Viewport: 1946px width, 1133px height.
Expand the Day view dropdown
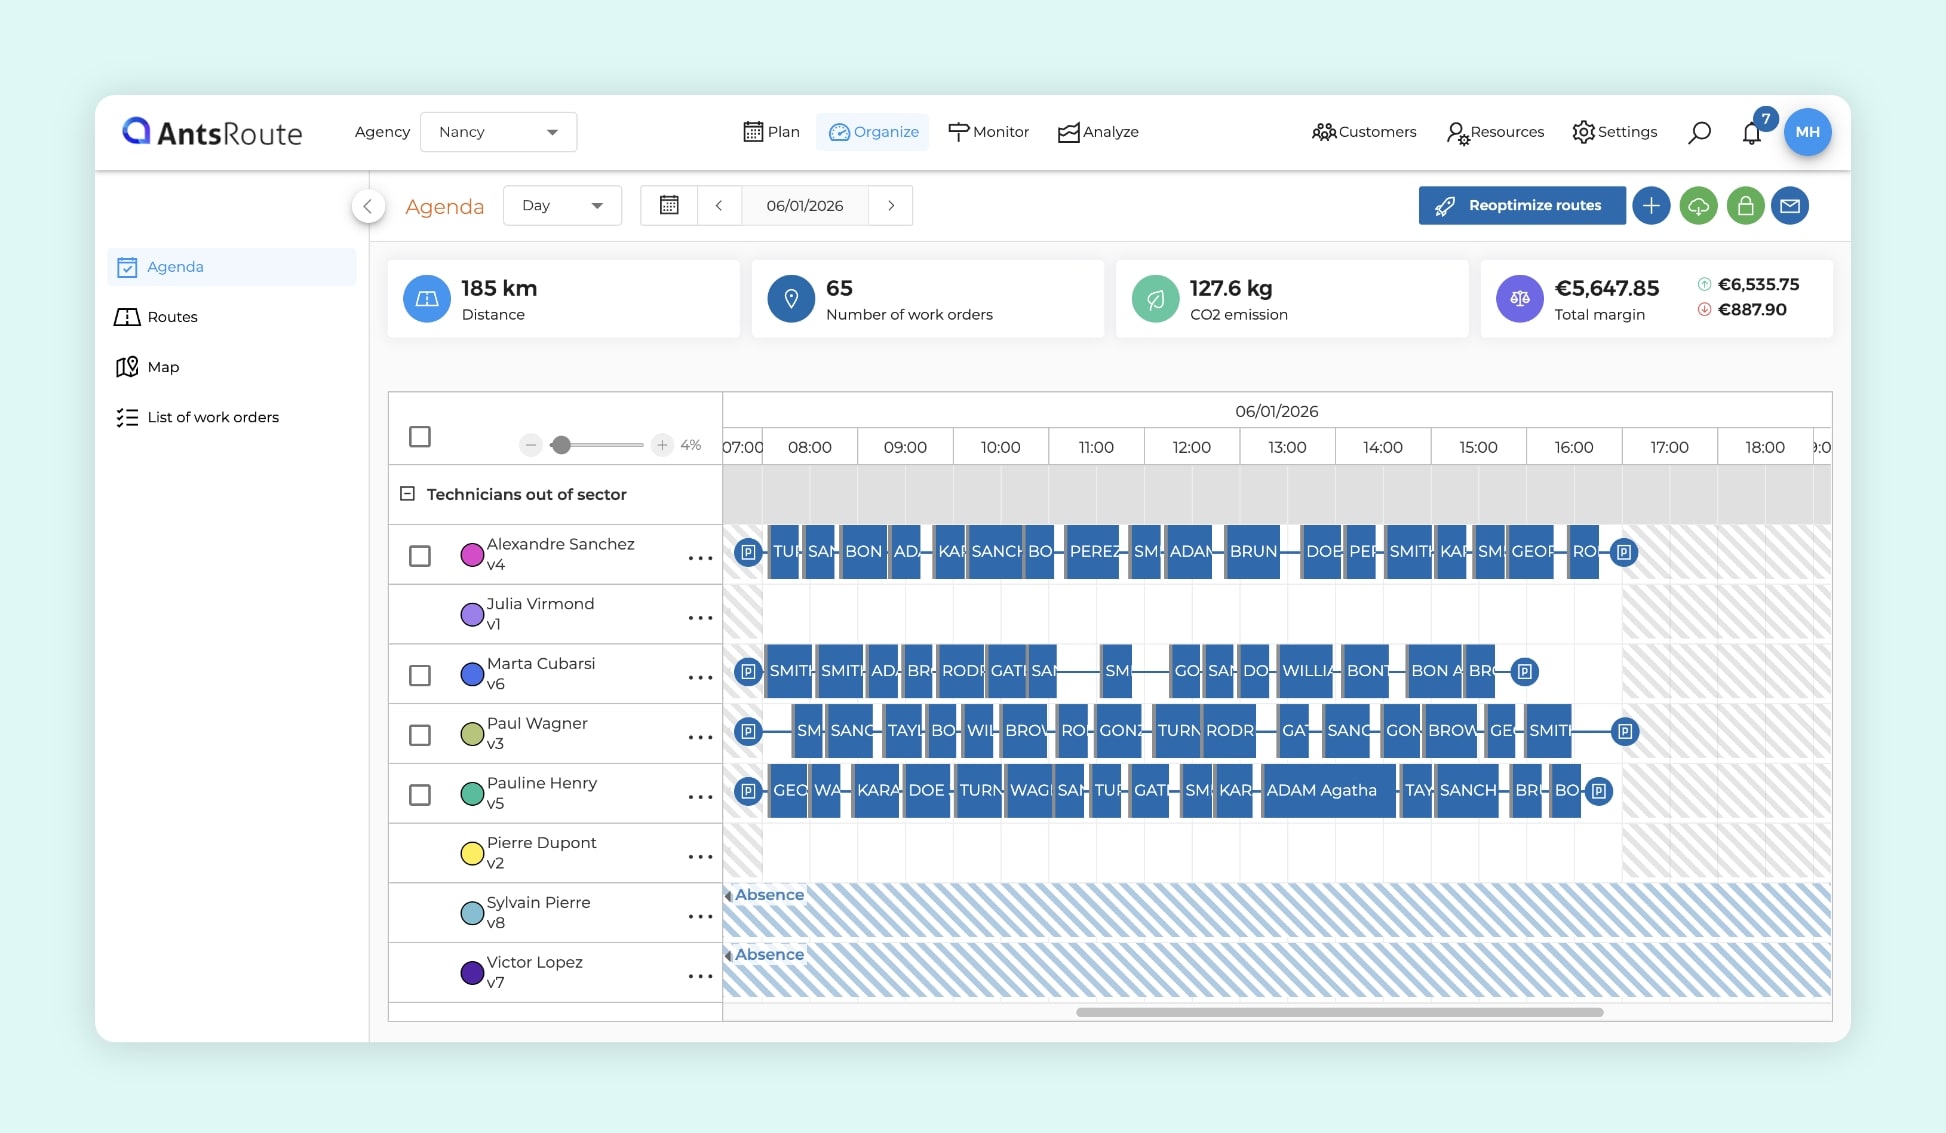[x=562, y=205]
